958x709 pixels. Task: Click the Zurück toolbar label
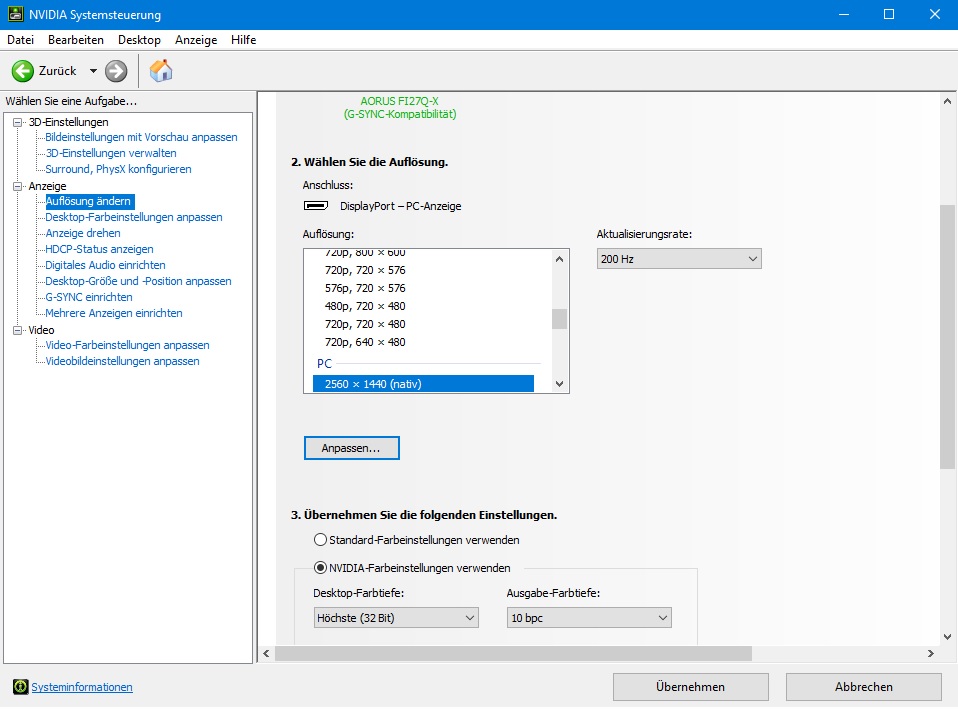coord(58,71)
